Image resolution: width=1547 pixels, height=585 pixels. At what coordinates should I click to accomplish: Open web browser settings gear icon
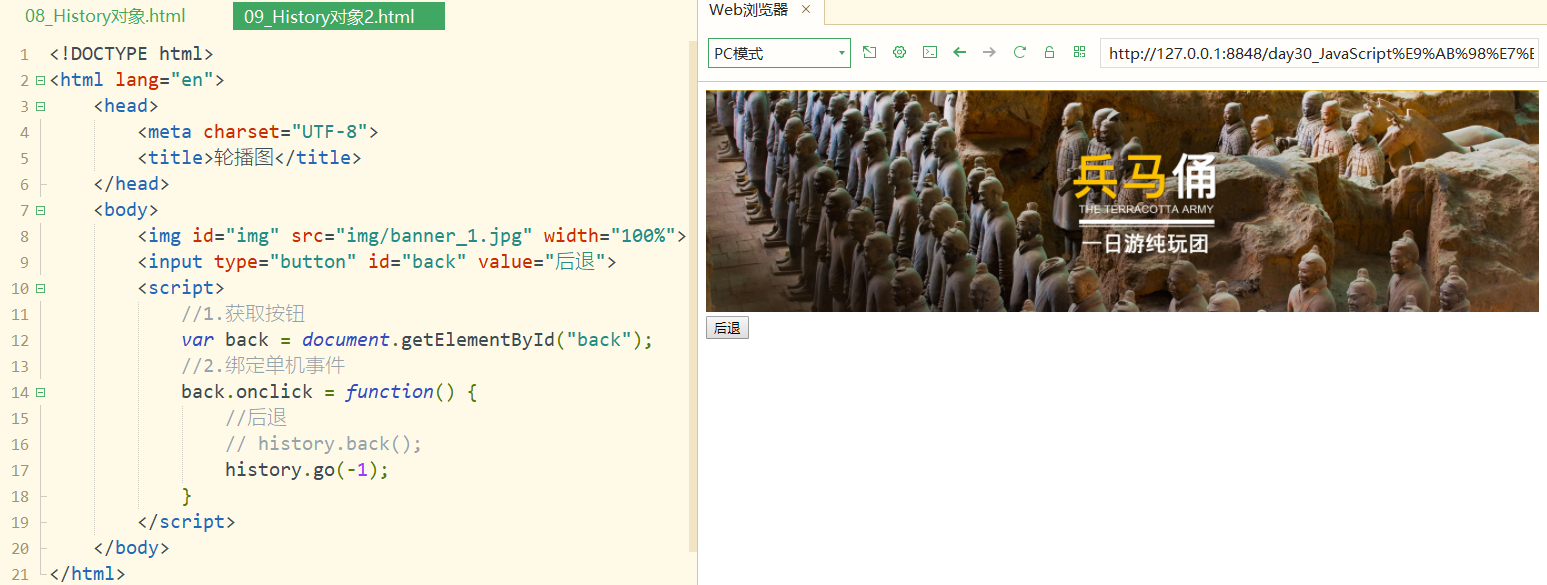pyautogui.click(x=899, y=52)
